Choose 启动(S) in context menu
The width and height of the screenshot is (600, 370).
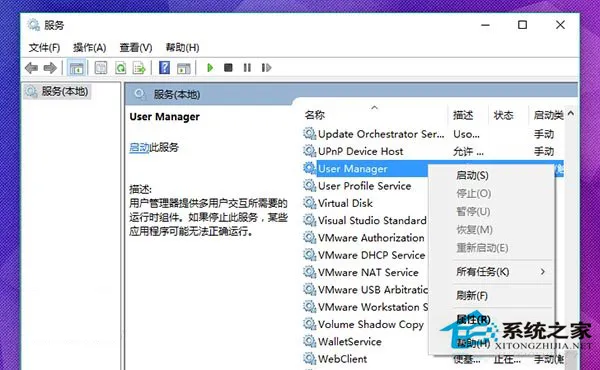[x=472, y=176]
